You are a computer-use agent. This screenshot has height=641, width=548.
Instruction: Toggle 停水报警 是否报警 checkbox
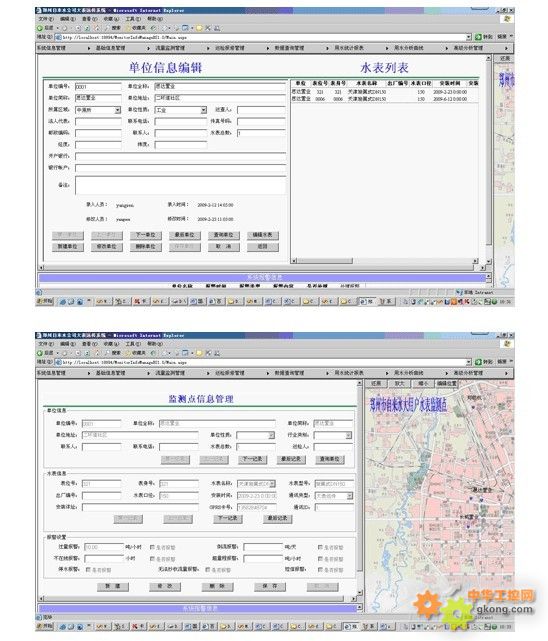pyautogui.click(x=88, y=569)
